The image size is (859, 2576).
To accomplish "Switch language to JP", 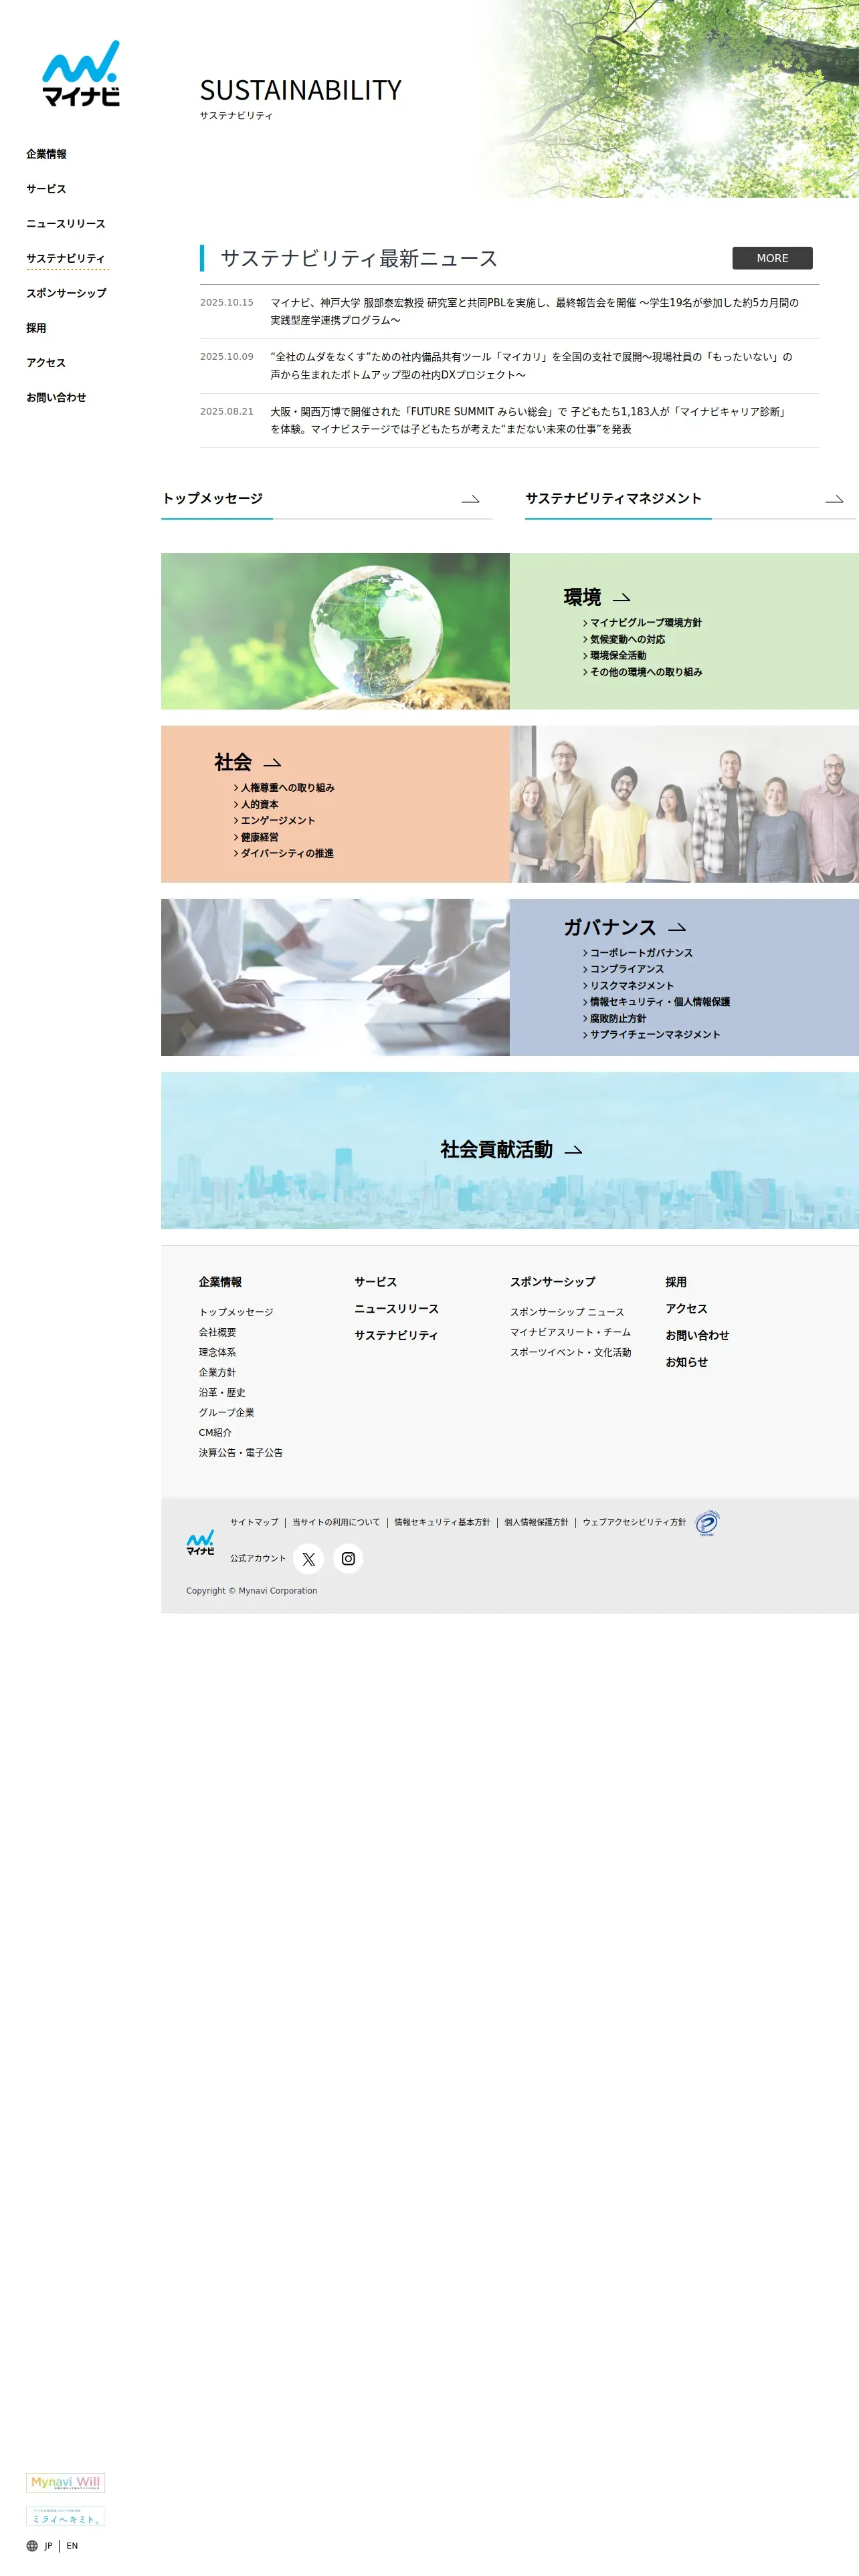I will [48, 2546].
